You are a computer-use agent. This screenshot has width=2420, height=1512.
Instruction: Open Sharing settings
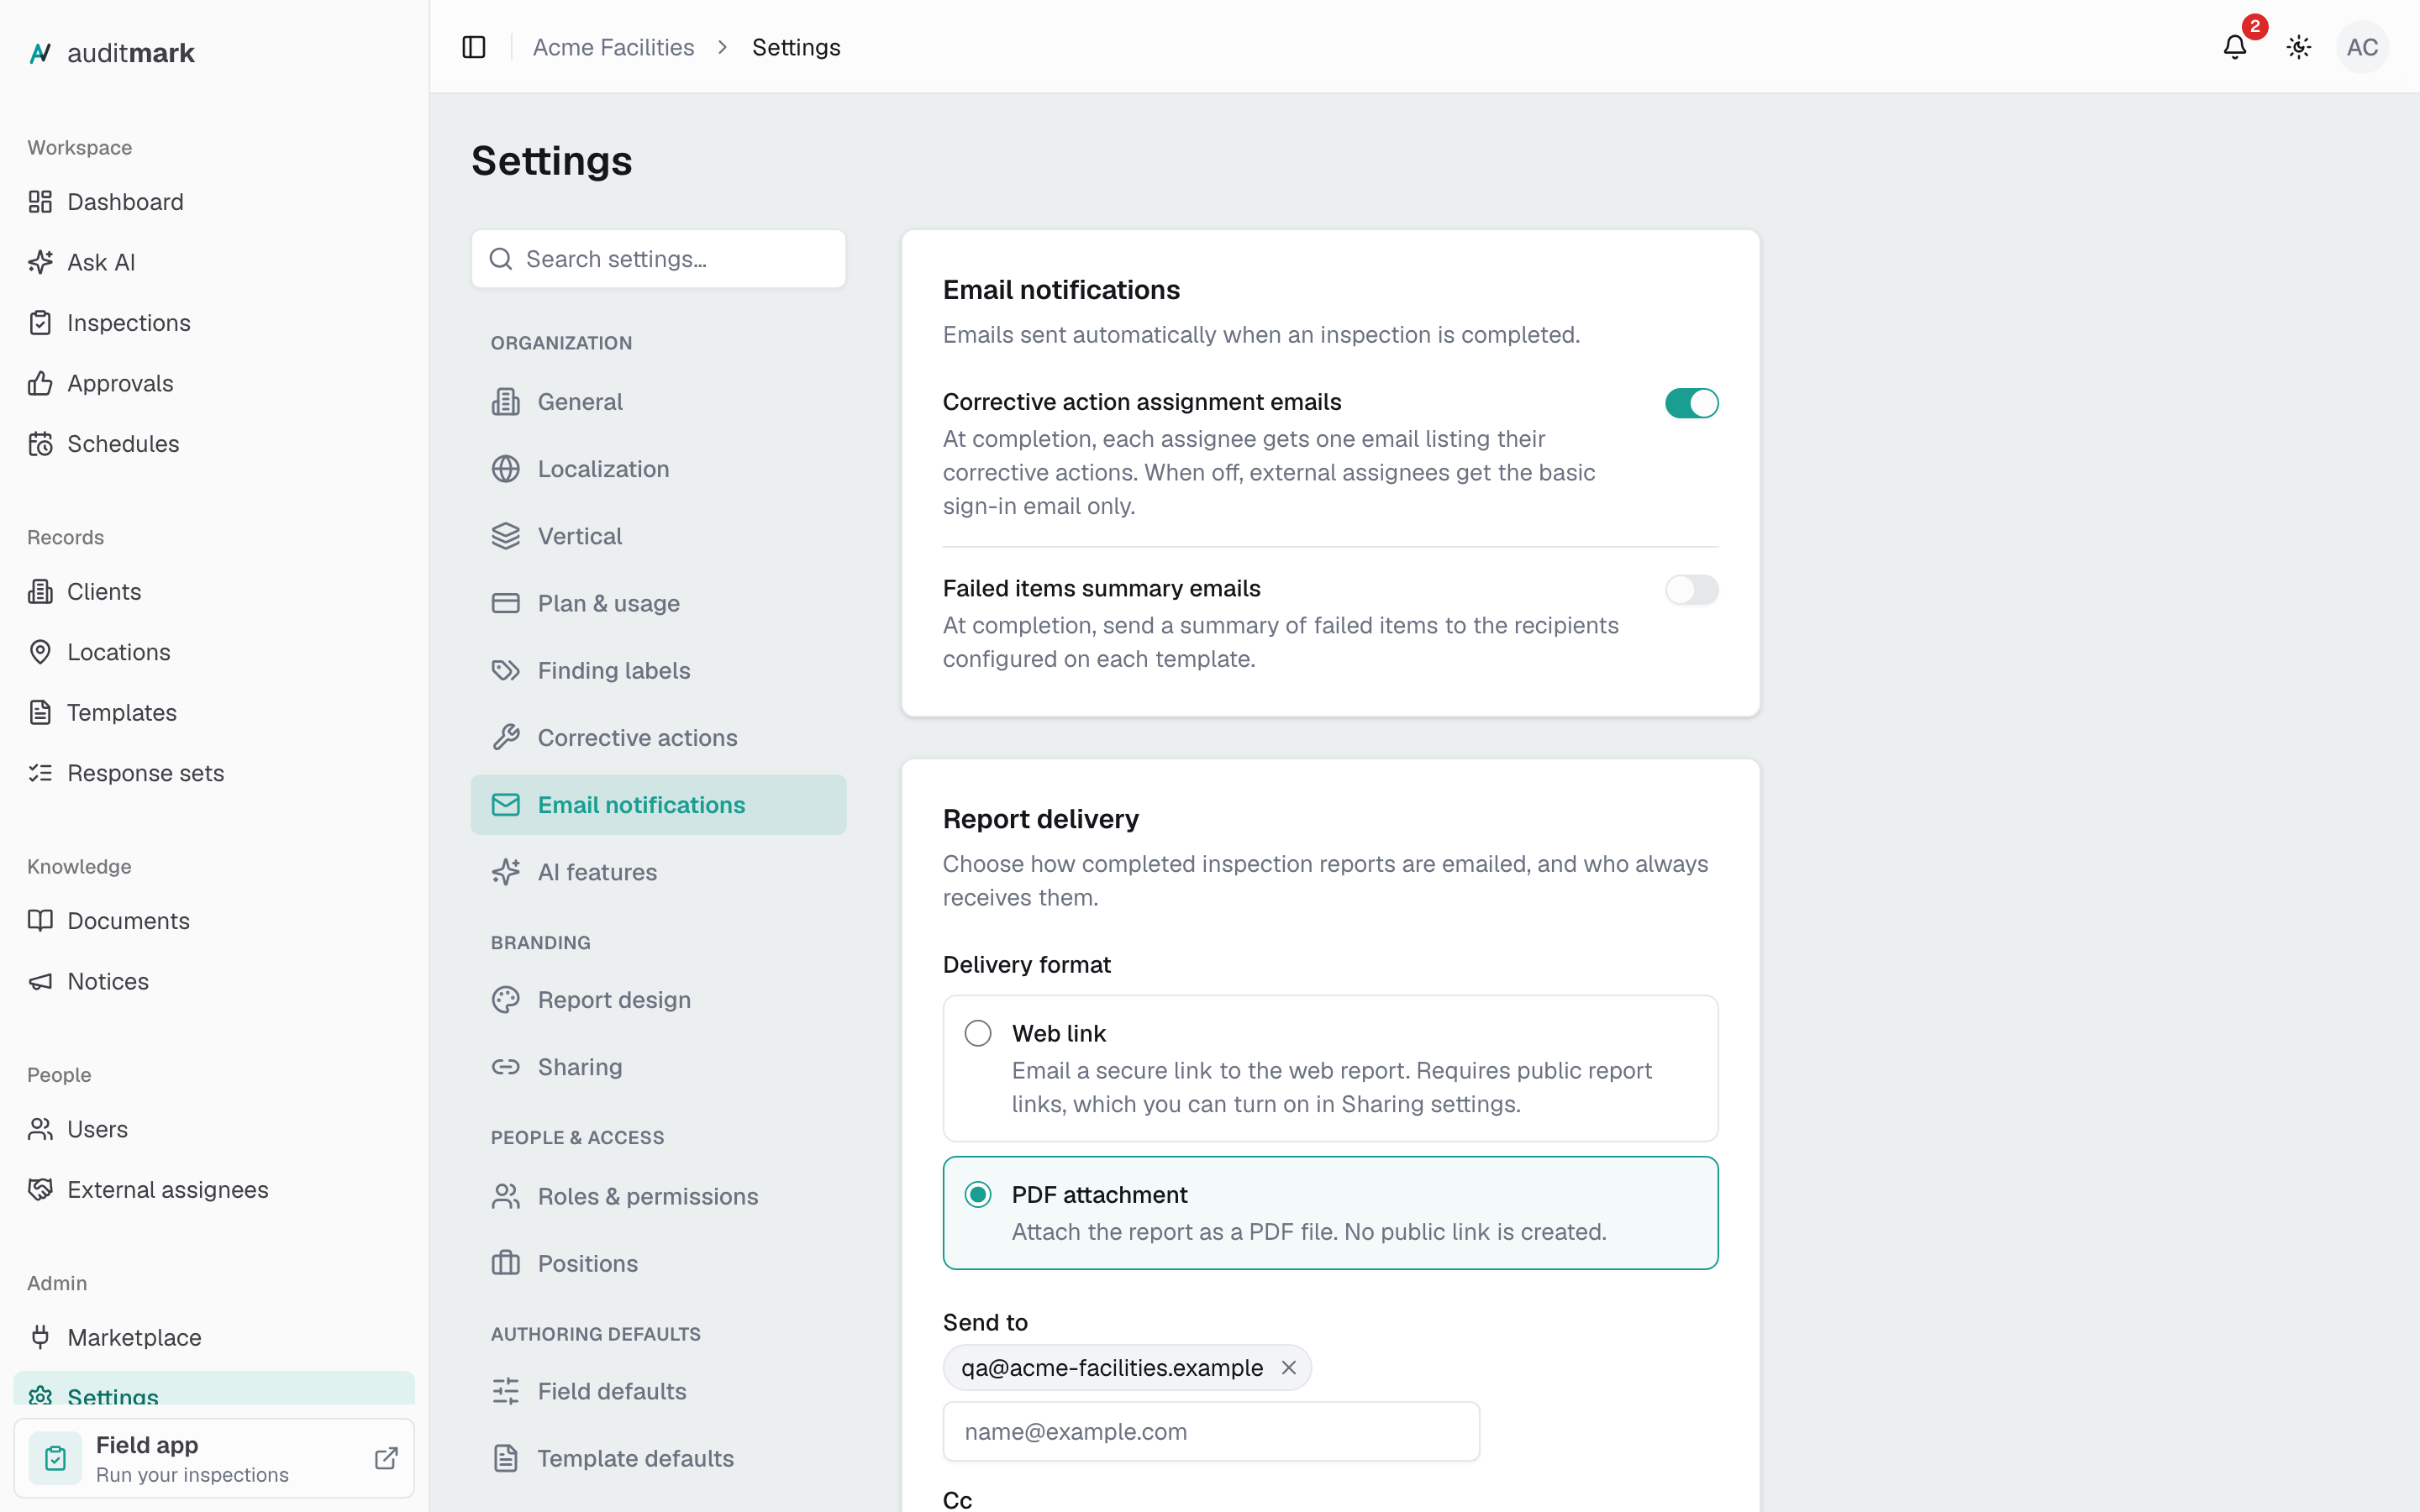[658, 1067]
